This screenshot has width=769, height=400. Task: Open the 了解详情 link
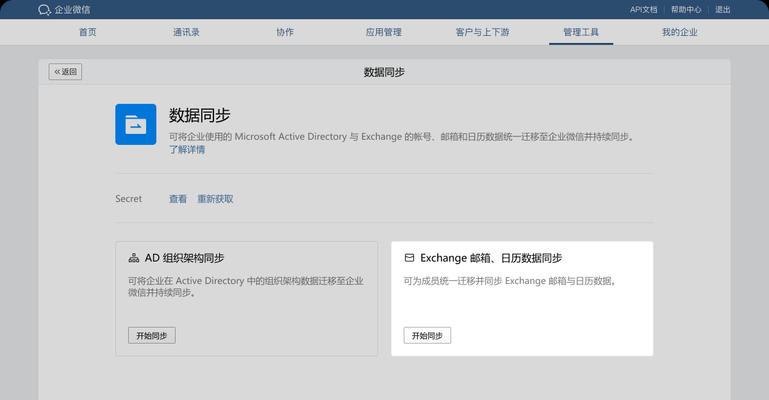pos(187,150)
